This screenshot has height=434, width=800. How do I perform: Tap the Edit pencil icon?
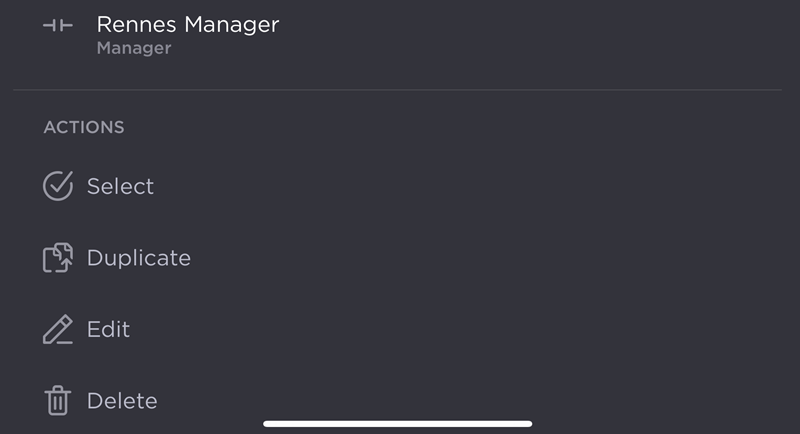(x=58, y=330)
